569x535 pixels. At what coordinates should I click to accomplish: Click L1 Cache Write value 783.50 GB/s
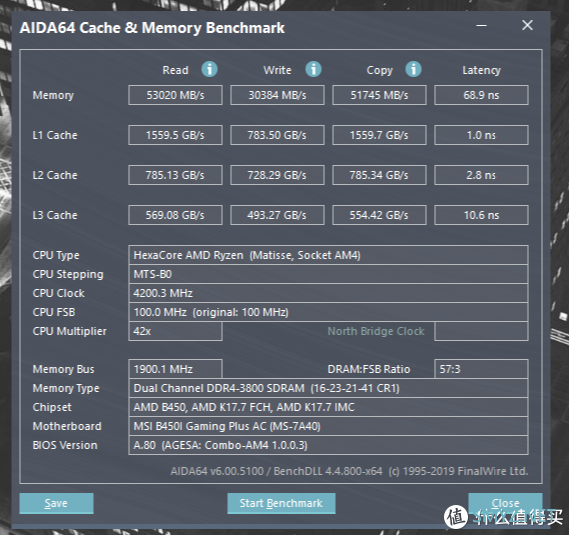click(x=277, y=135)
